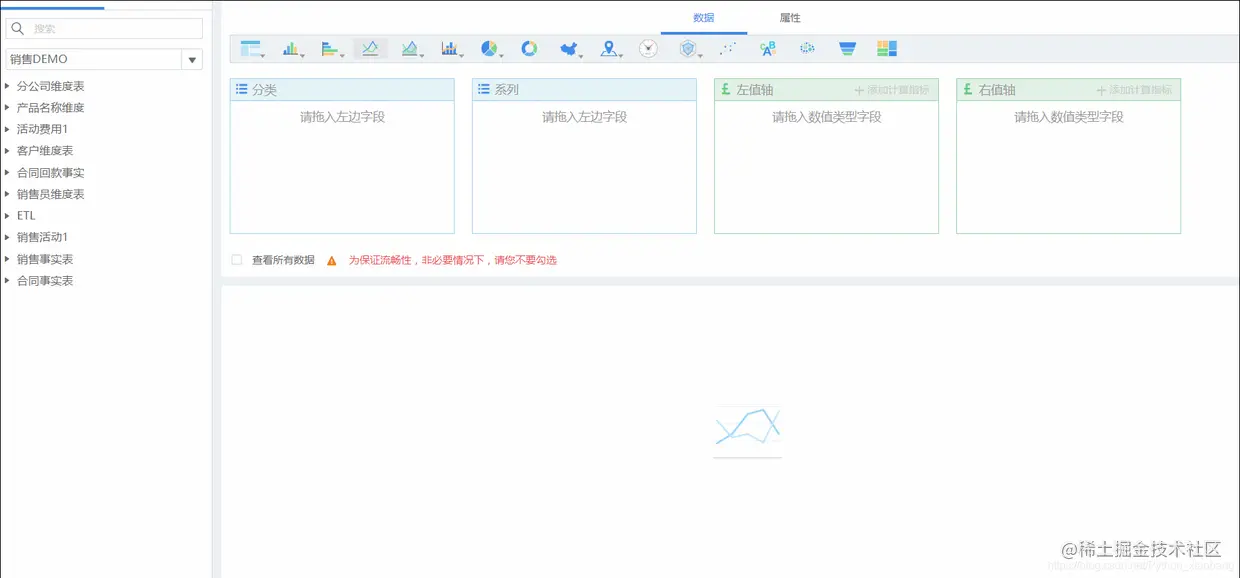The image size is (1240, 578).
Task: Expand the 销售员维度表 tree node
Action: tap(7, 194)
